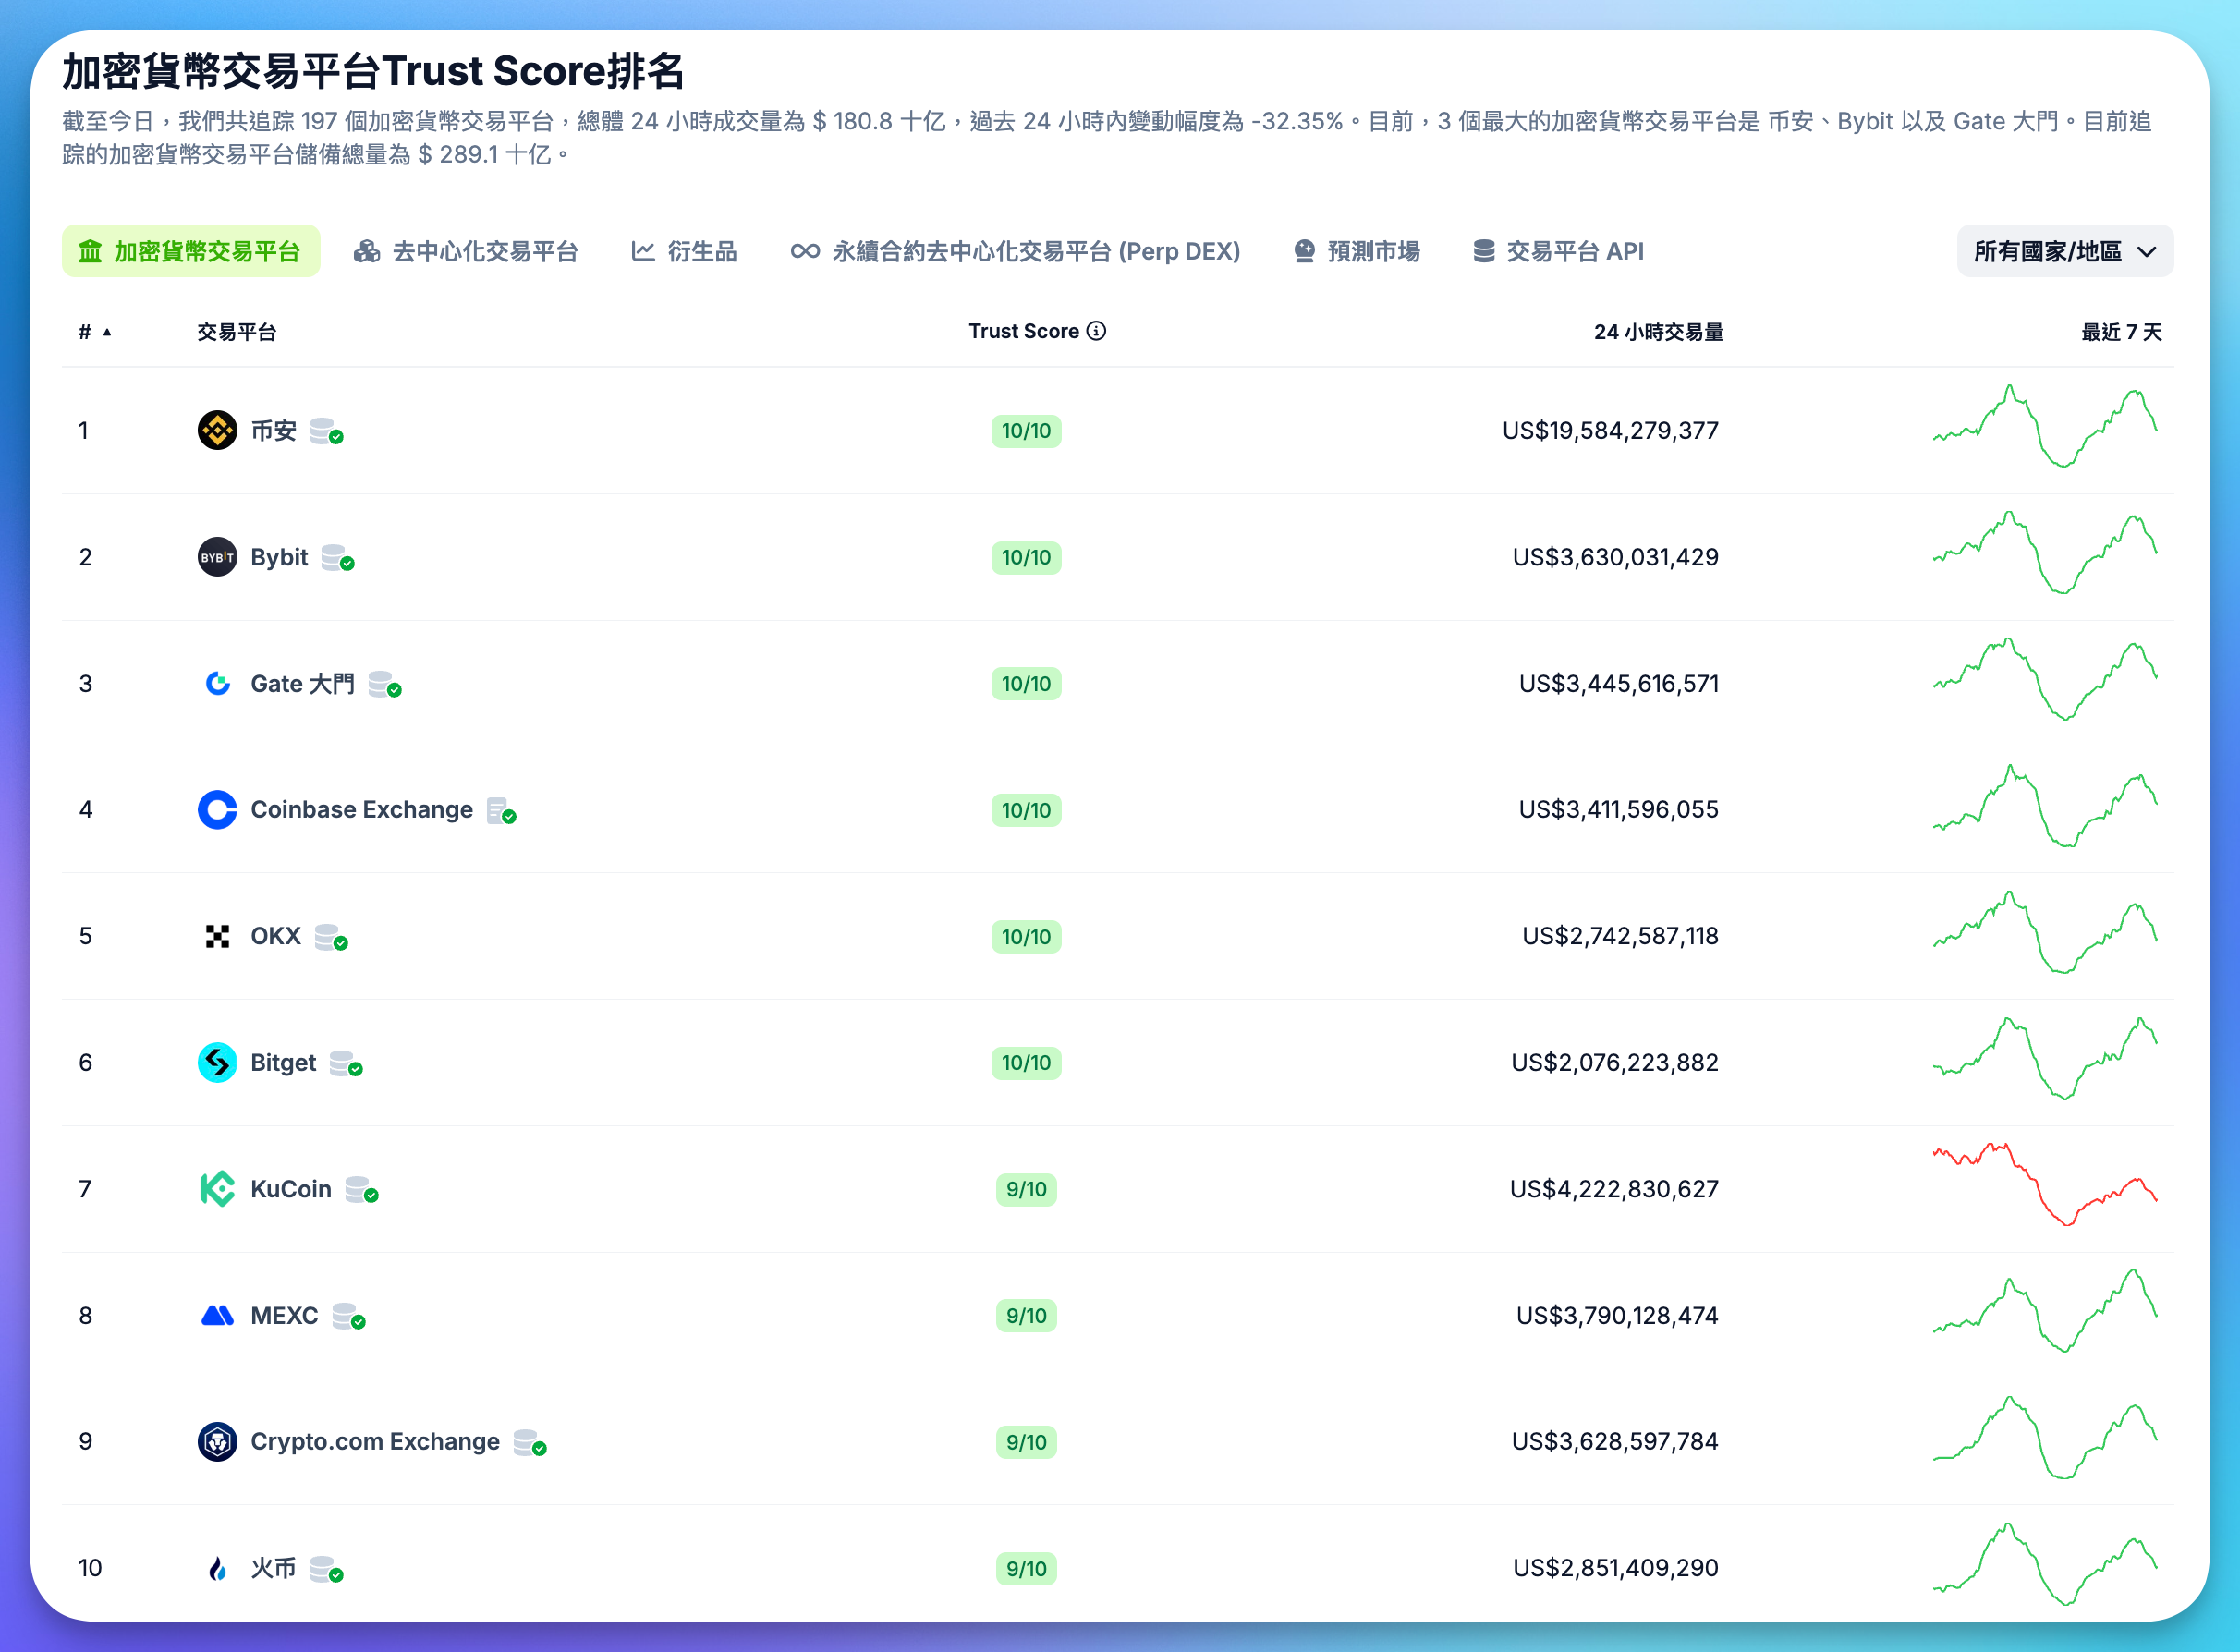Click the 交易平台 API tab

(x=1559, y=251)
